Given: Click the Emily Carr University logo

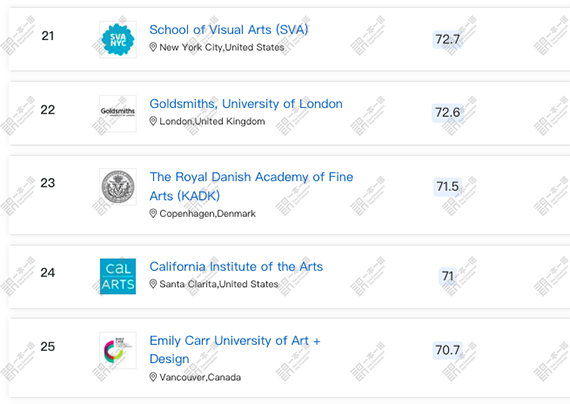Looking at the screenshot, I should [118, 350].
